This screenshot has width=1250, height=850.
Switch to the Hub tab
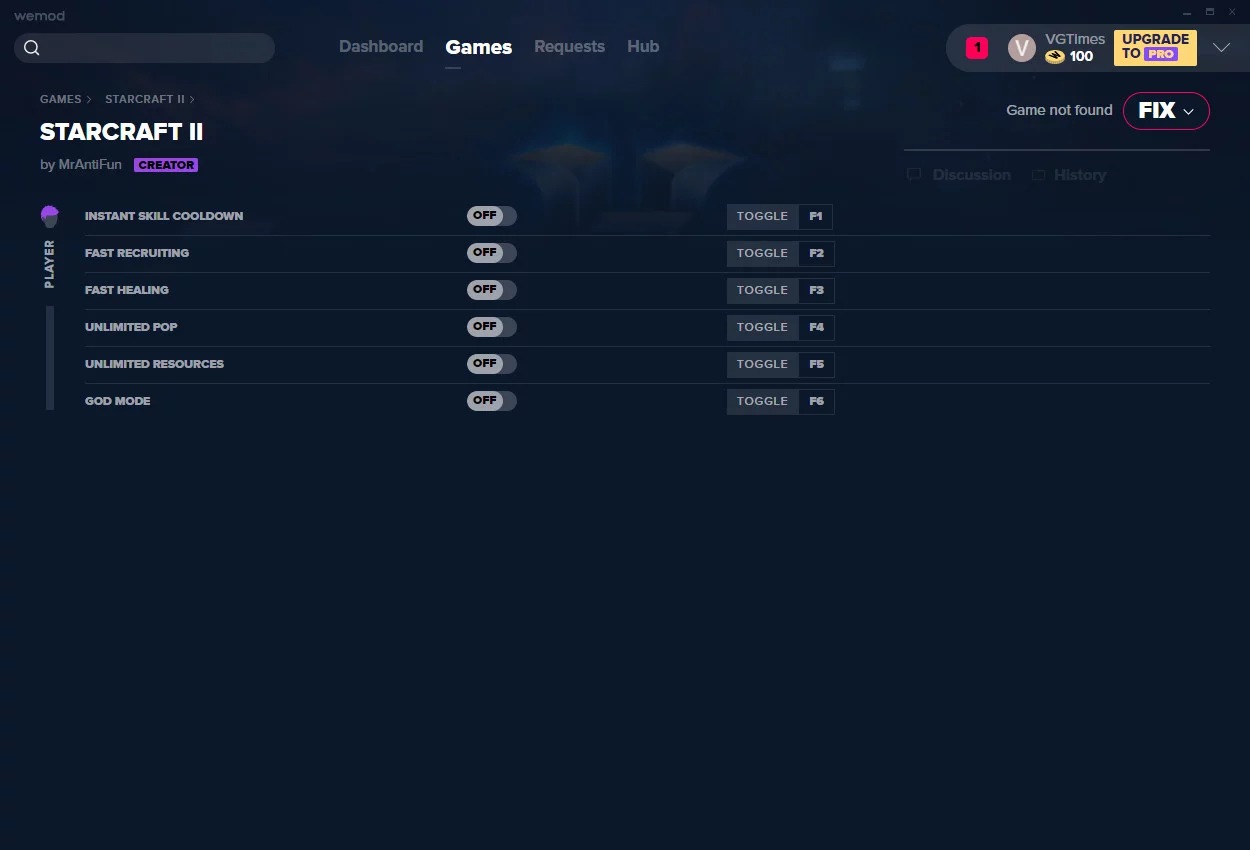[643, 47]
